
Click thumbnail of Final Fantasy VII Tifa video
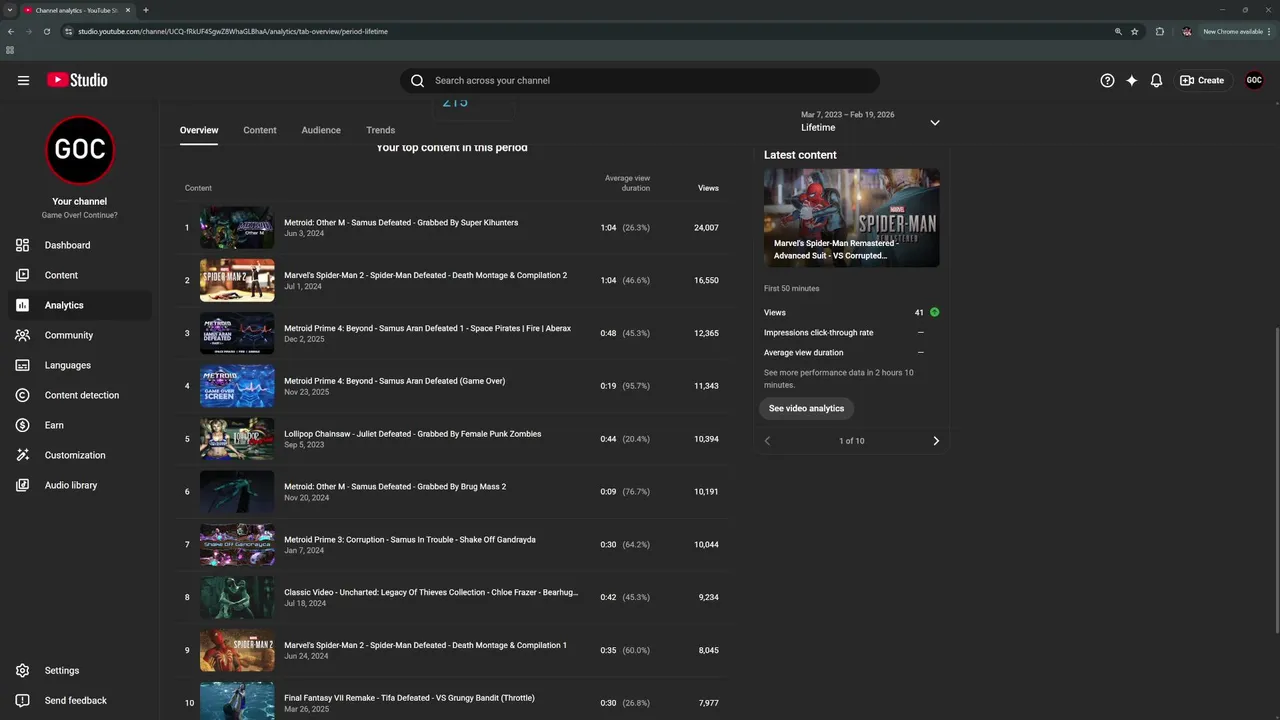pyautogui.click(x=237, y=701)
